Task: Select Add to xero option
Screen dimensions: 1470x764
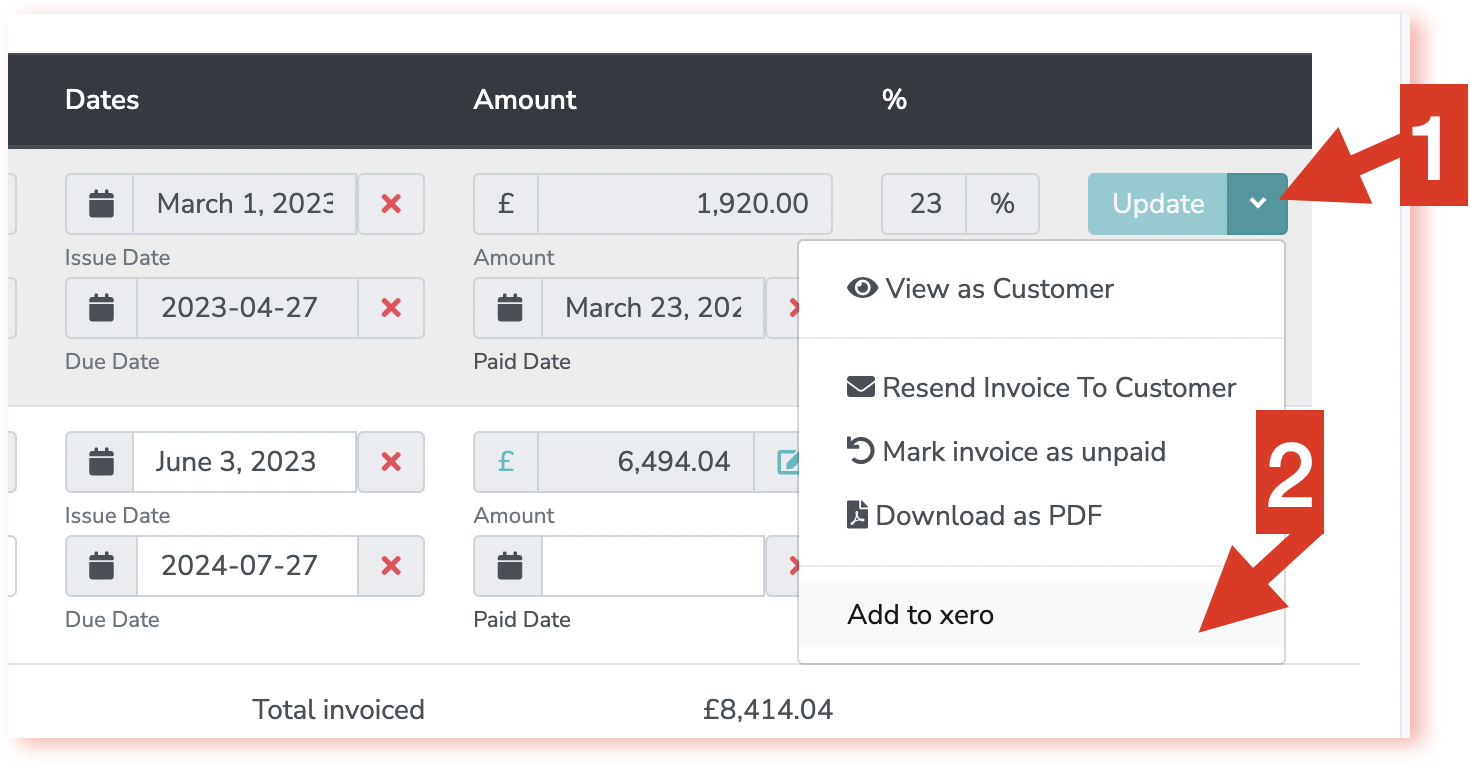Action: pyautogui.click(x=1041, y=615)
